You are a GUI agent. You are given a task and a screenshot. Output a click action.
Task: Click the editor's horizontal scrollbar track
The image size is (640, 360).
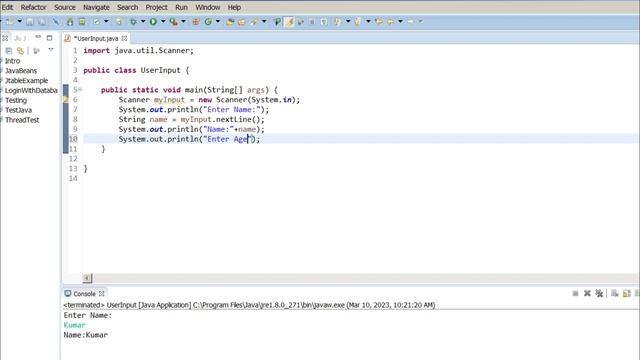pos(365,278)
